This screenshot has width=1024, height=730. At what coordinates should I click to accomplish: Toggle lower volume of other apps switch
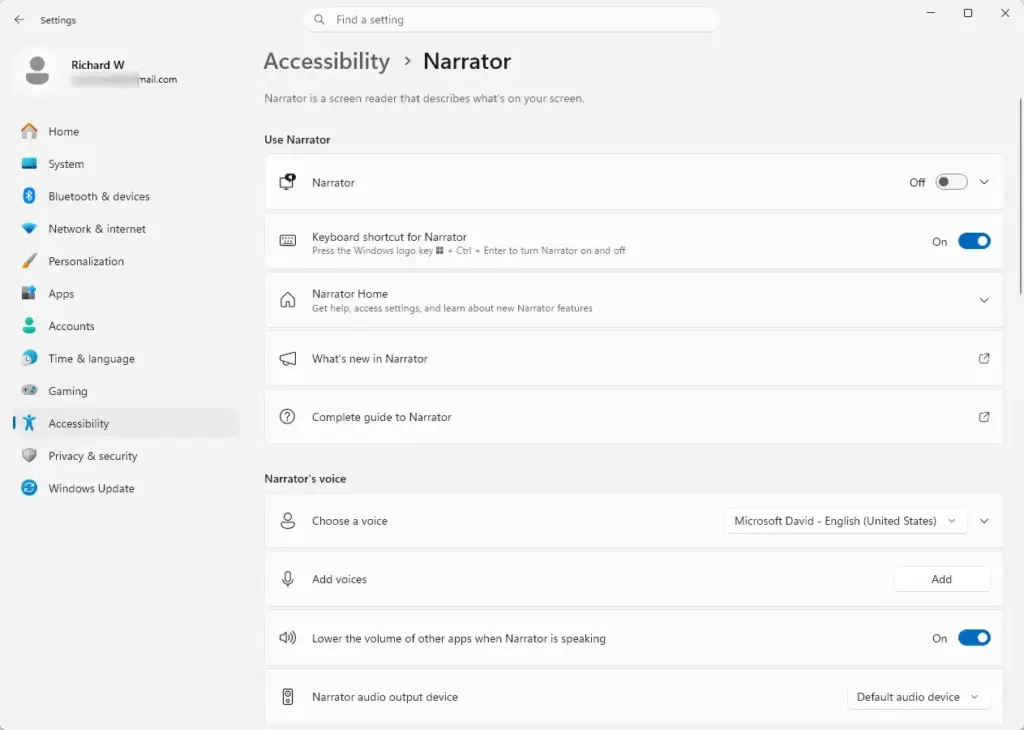(x=974, y=638)
